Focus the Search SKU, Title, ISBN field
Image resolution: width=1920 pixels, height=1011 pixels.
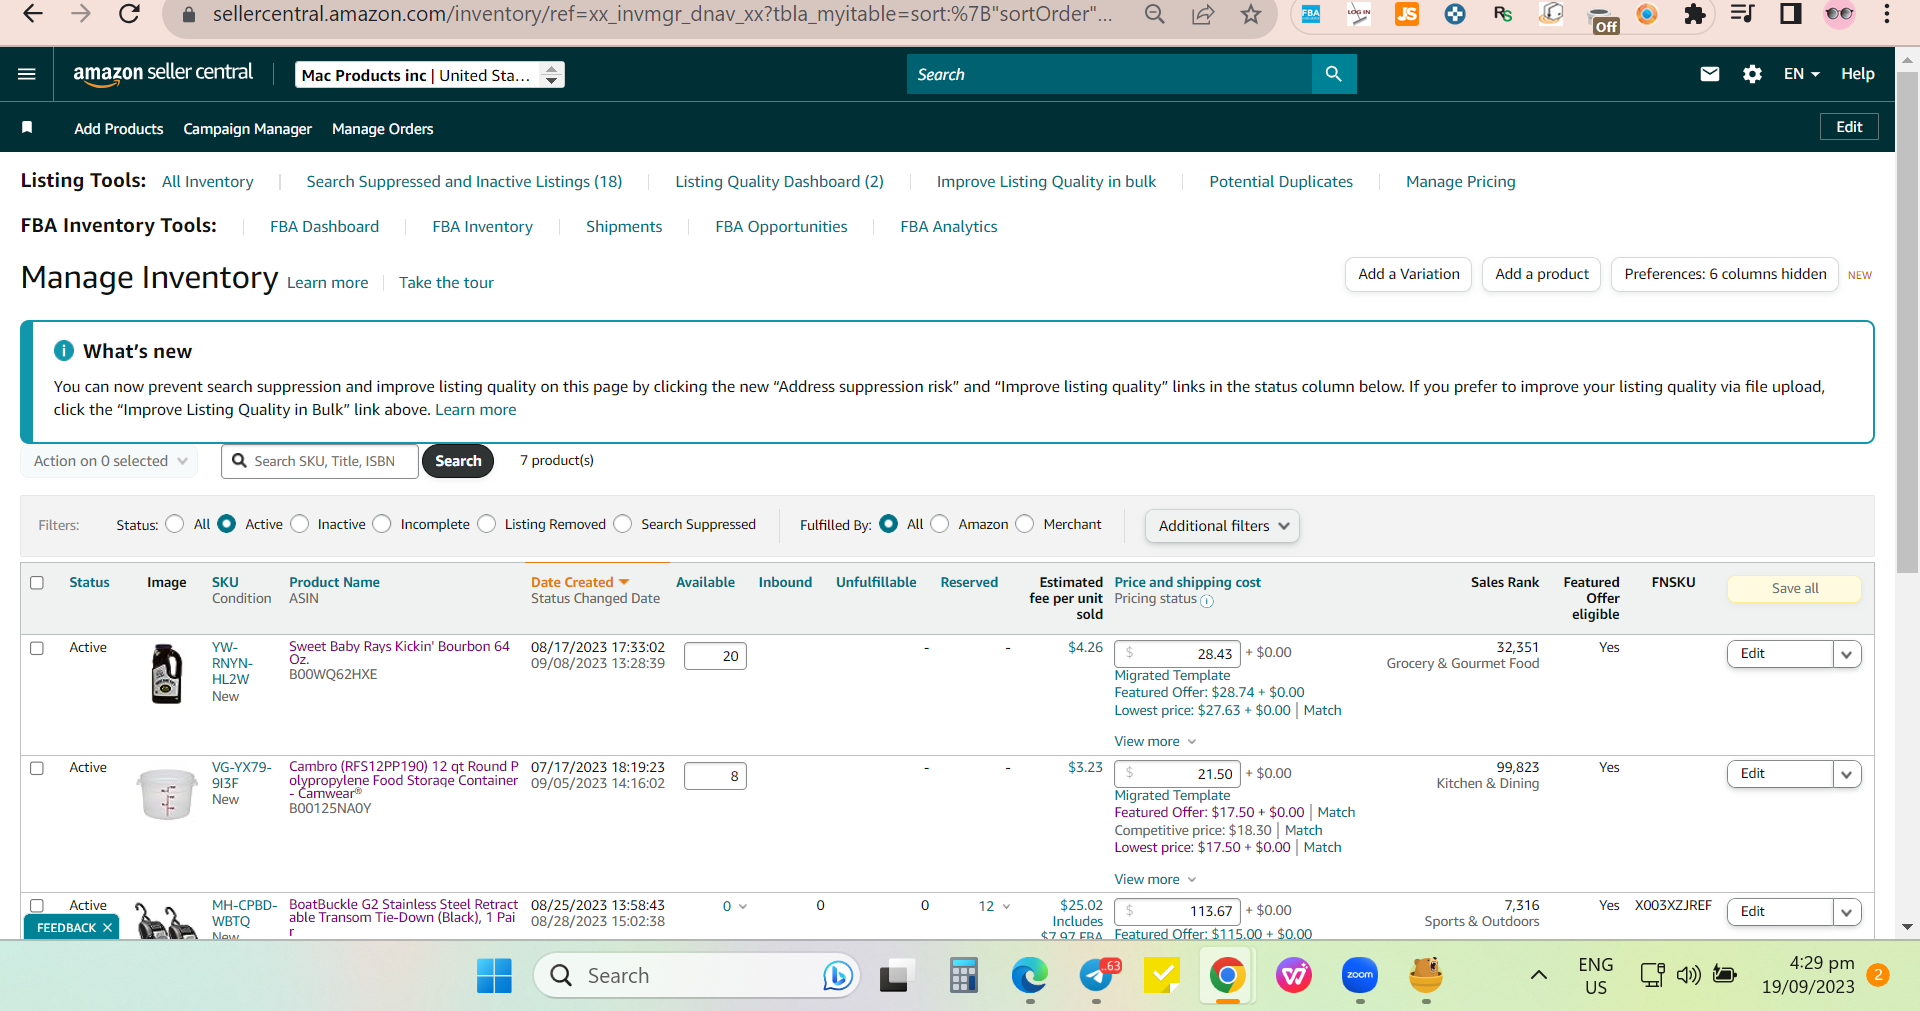pos(320,461)
